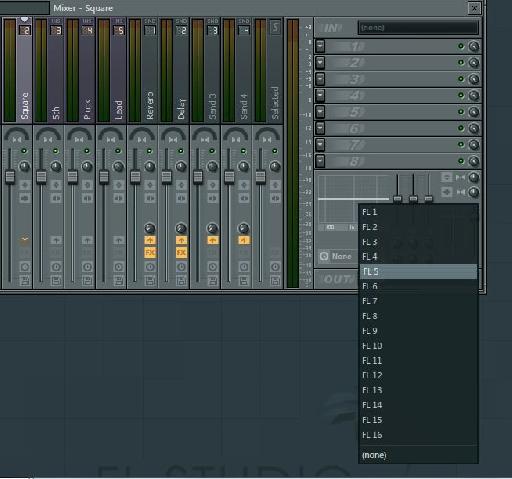Invert polarity on the 5th track
Screen dimensions: 512x479
pos(56,185)
